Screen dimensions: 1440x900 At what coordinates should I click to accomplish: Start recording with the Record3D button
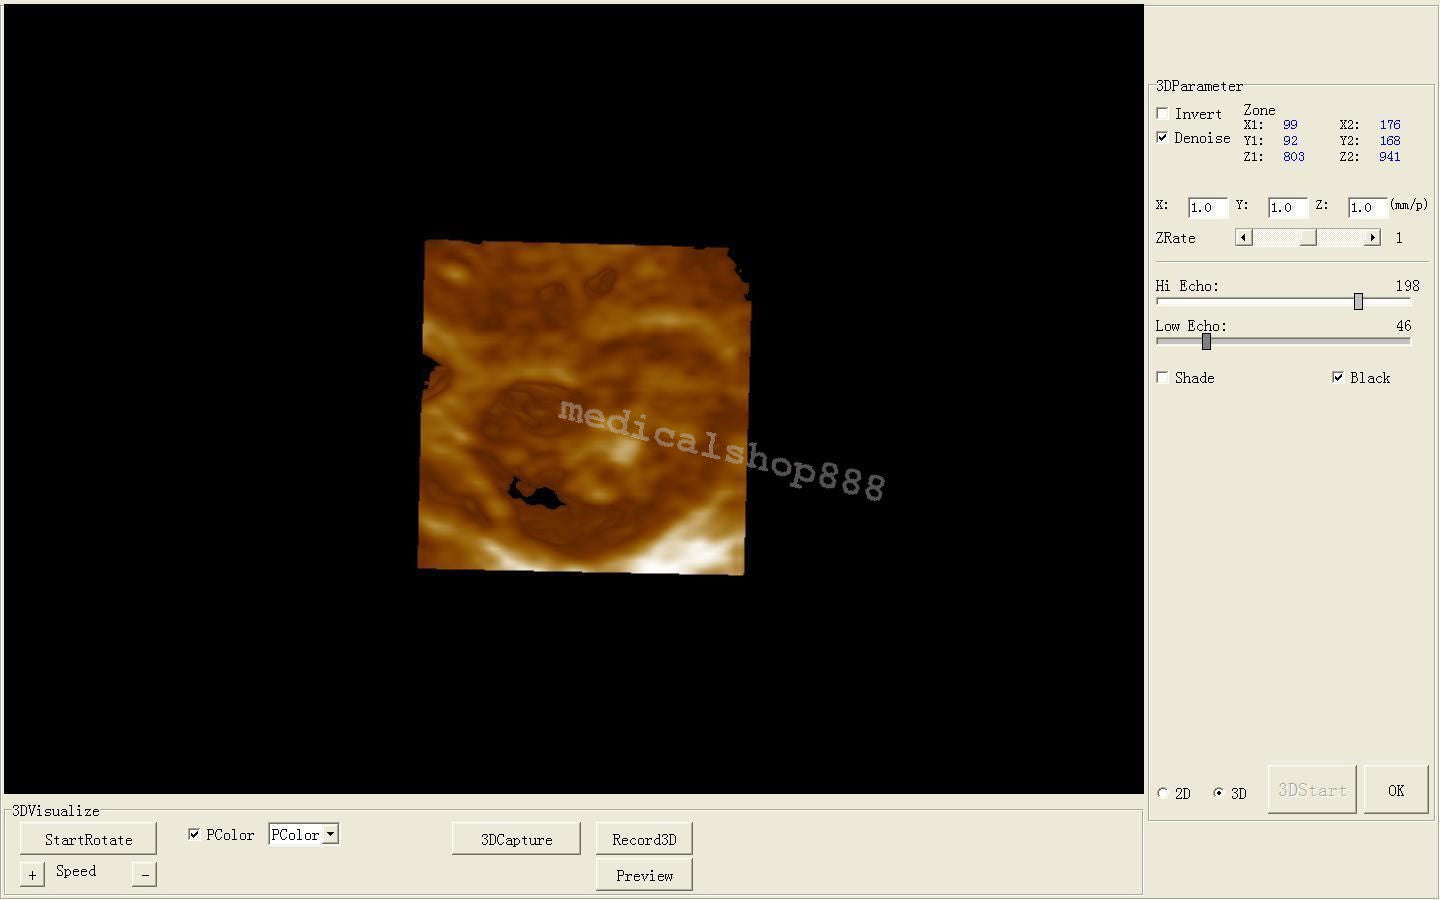643,839
